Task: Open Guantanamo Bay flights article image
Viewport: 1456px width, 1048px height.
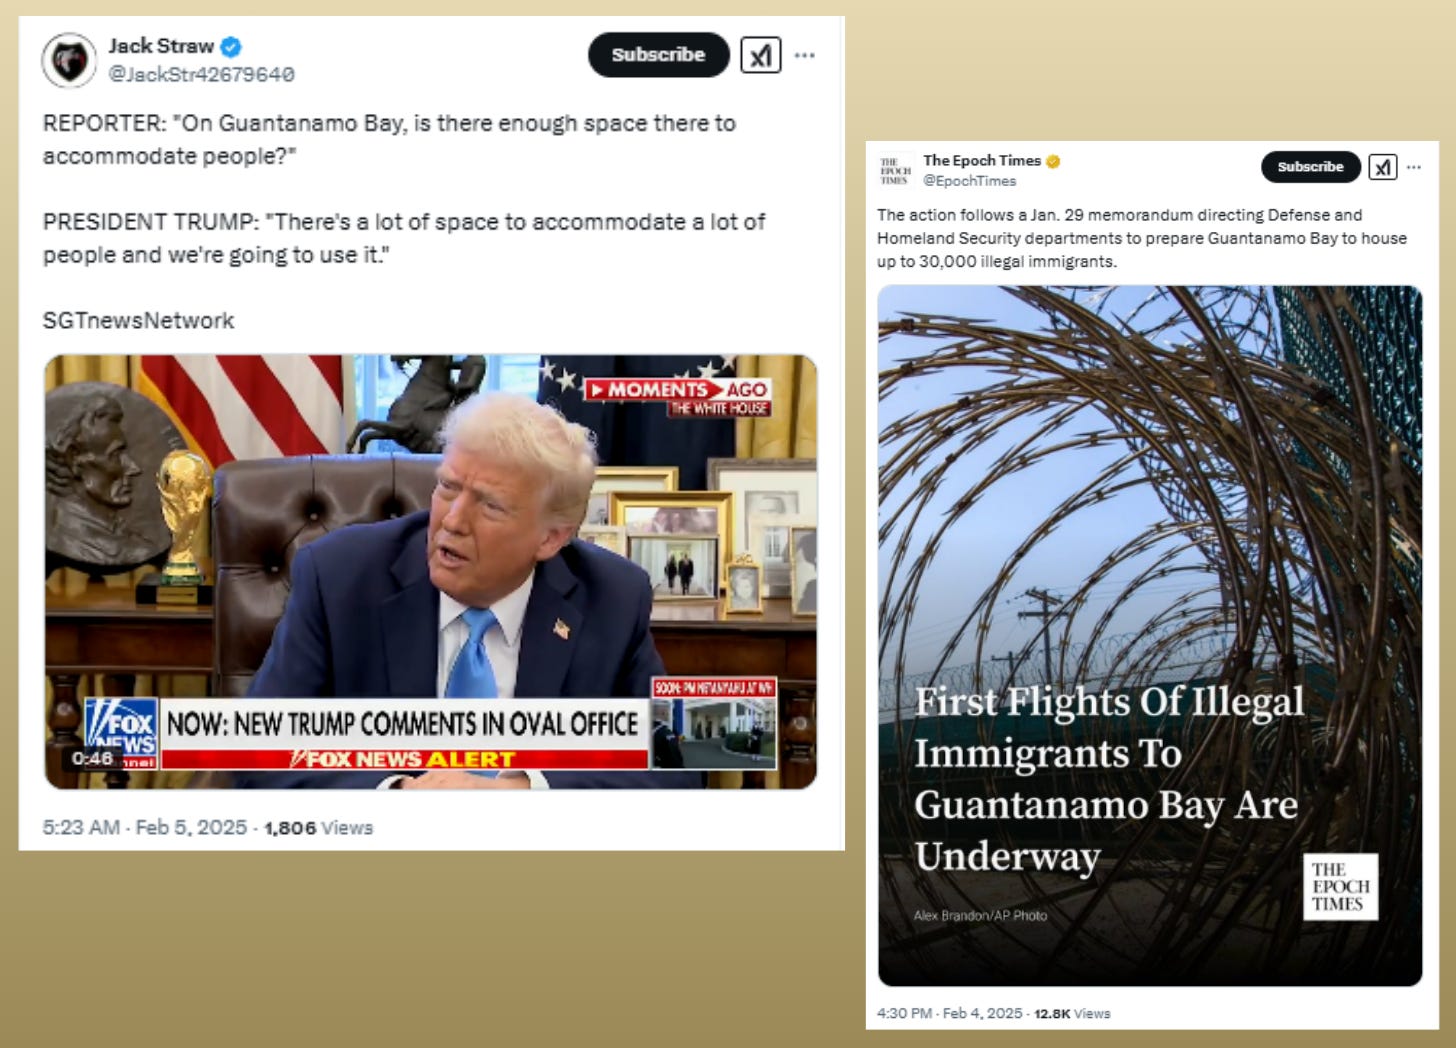Action: pyautogui.click(x=1150, y=636)
